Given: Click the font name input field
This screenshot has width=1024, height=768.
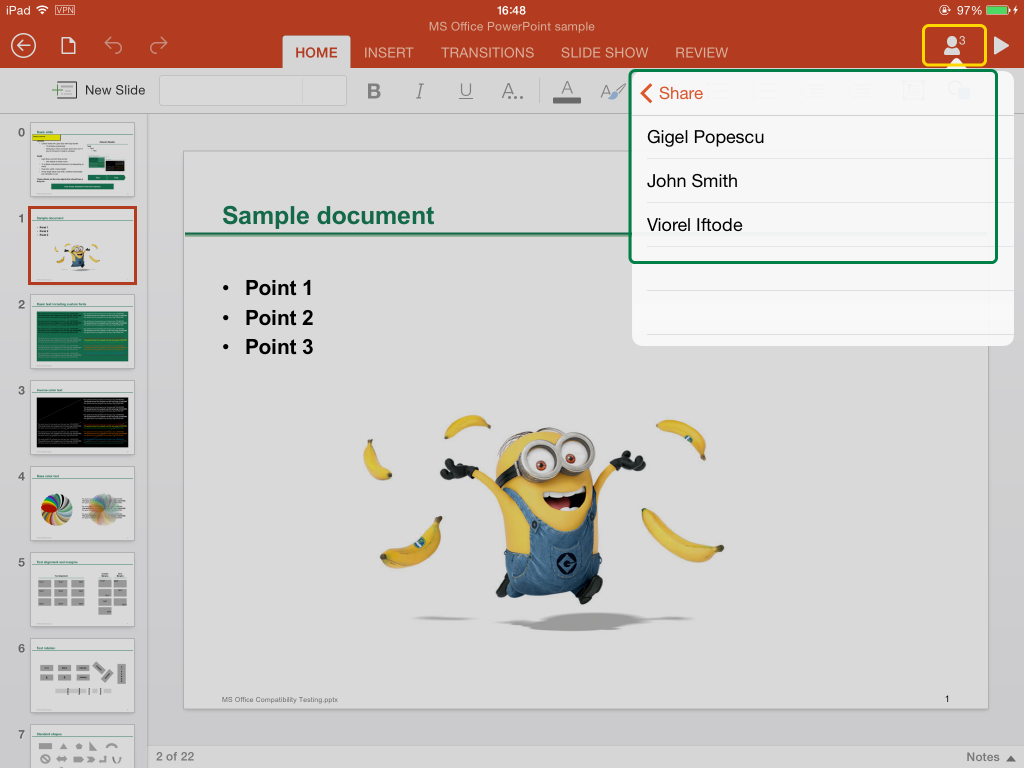Looking at the screenshot, I should pos(230,91).
